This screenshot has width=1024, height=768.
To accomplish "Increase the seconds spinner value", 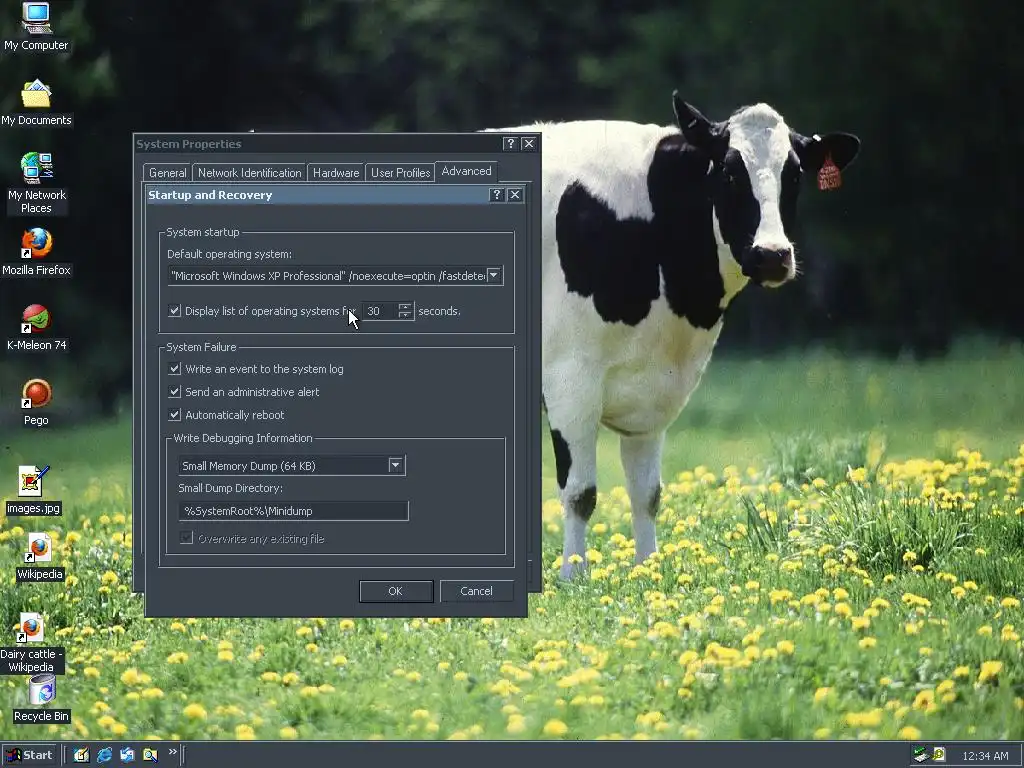I will [x=405, y=306].
